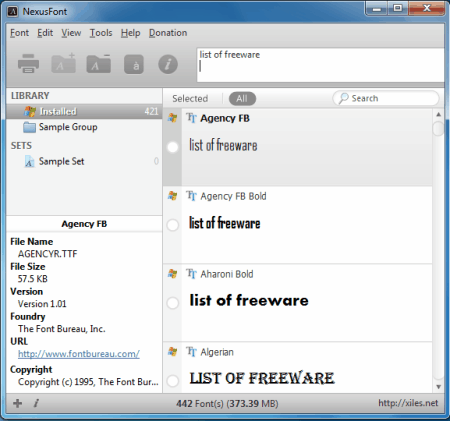Screen dimensions: 450x421
Task: Click the Sample Set document icon
Action: [x=29, y=161]
